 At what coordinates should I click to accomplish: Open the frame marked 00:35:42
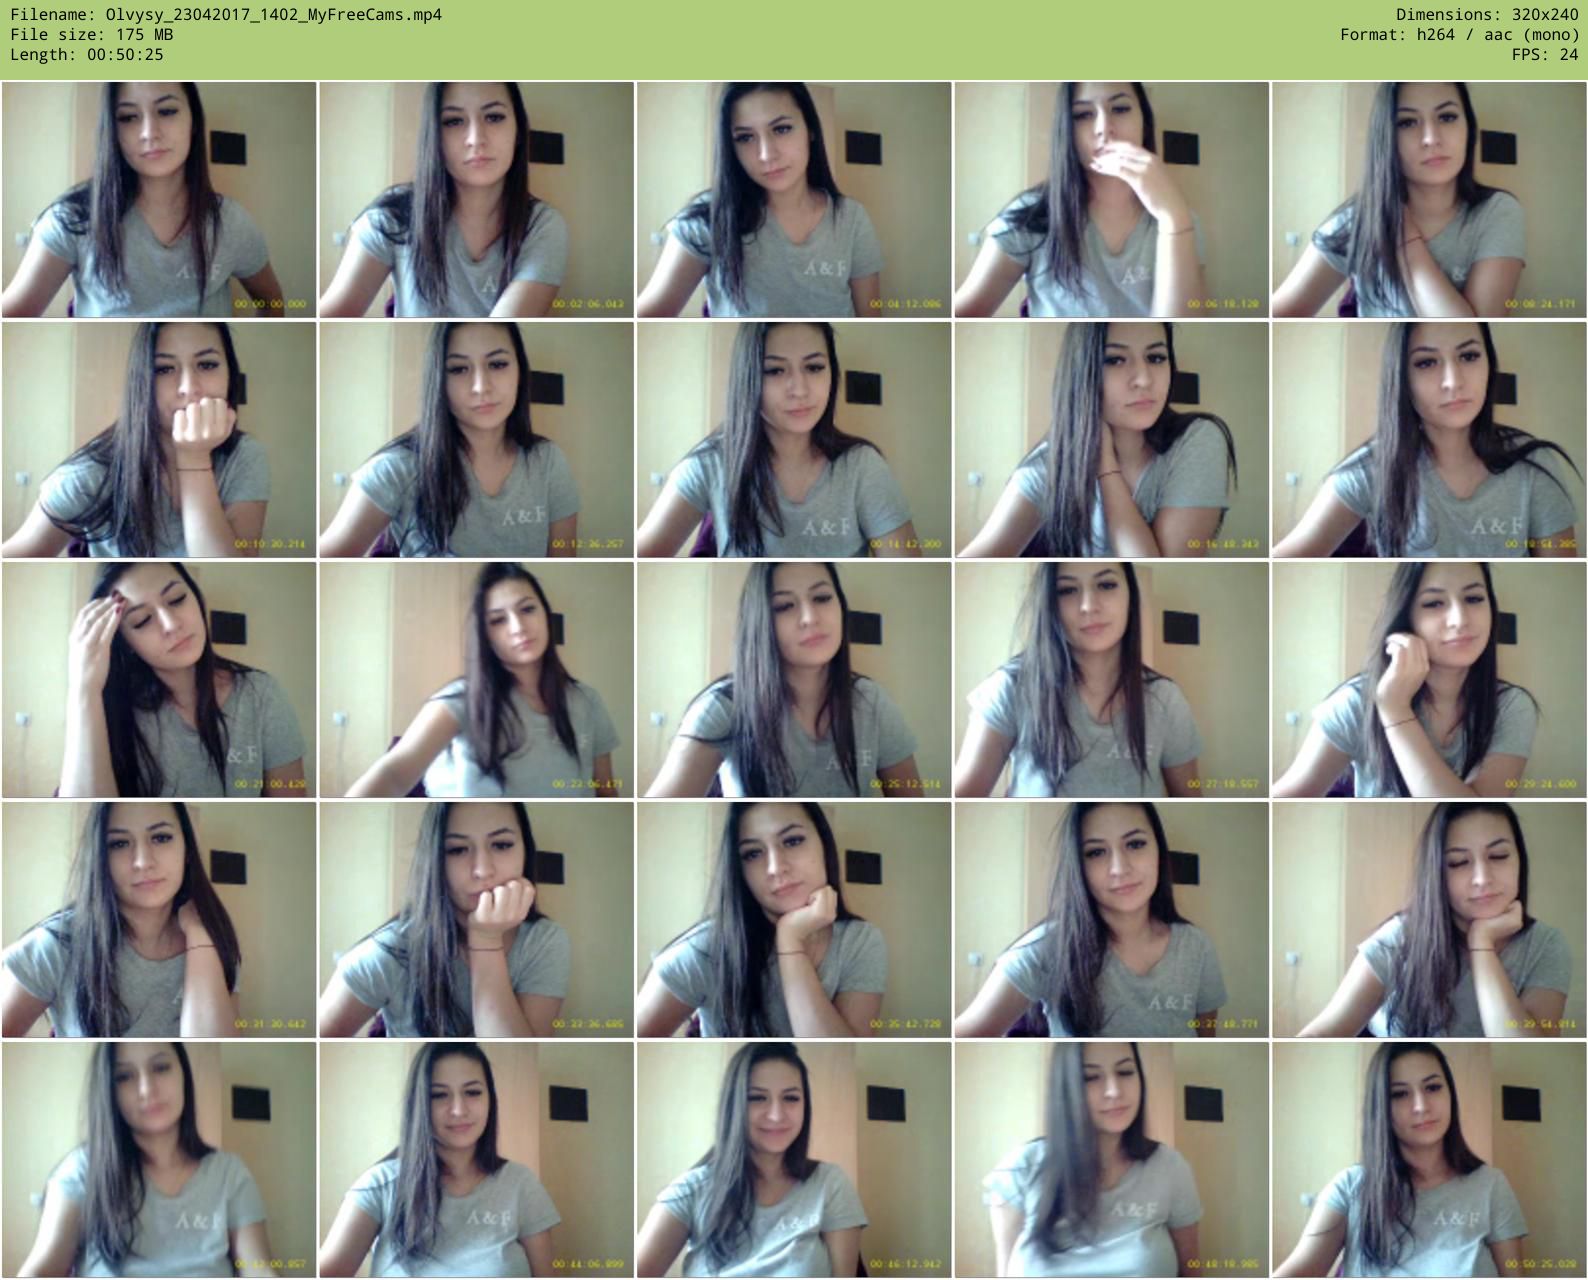coord(794,920)
